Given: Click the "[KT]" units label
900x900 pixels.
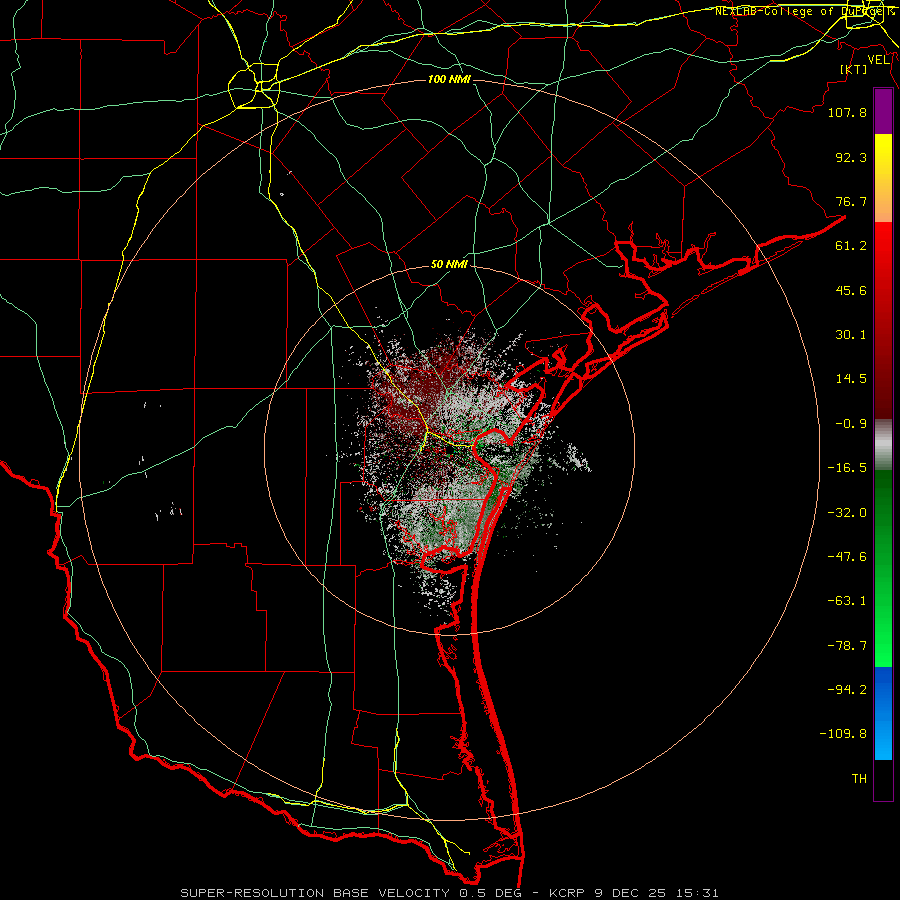Looking at the screenshot, I should click(854, 69).
